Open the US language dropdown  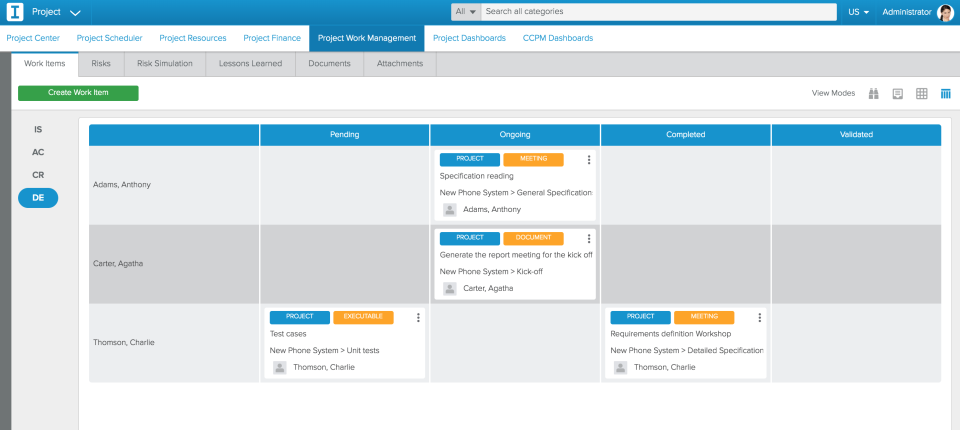click(x=859, y=12)
